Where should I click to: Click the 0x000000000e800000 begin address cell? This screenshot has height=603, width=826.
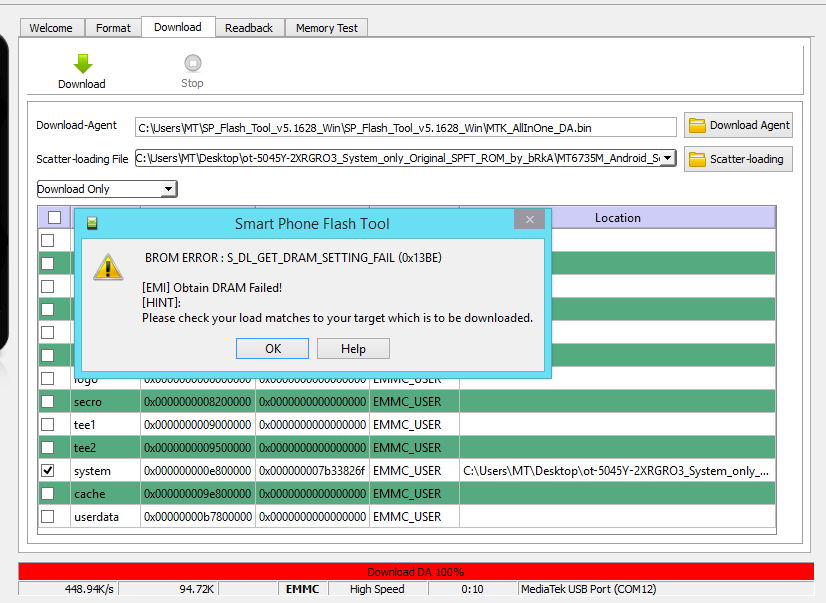(198, 471)
